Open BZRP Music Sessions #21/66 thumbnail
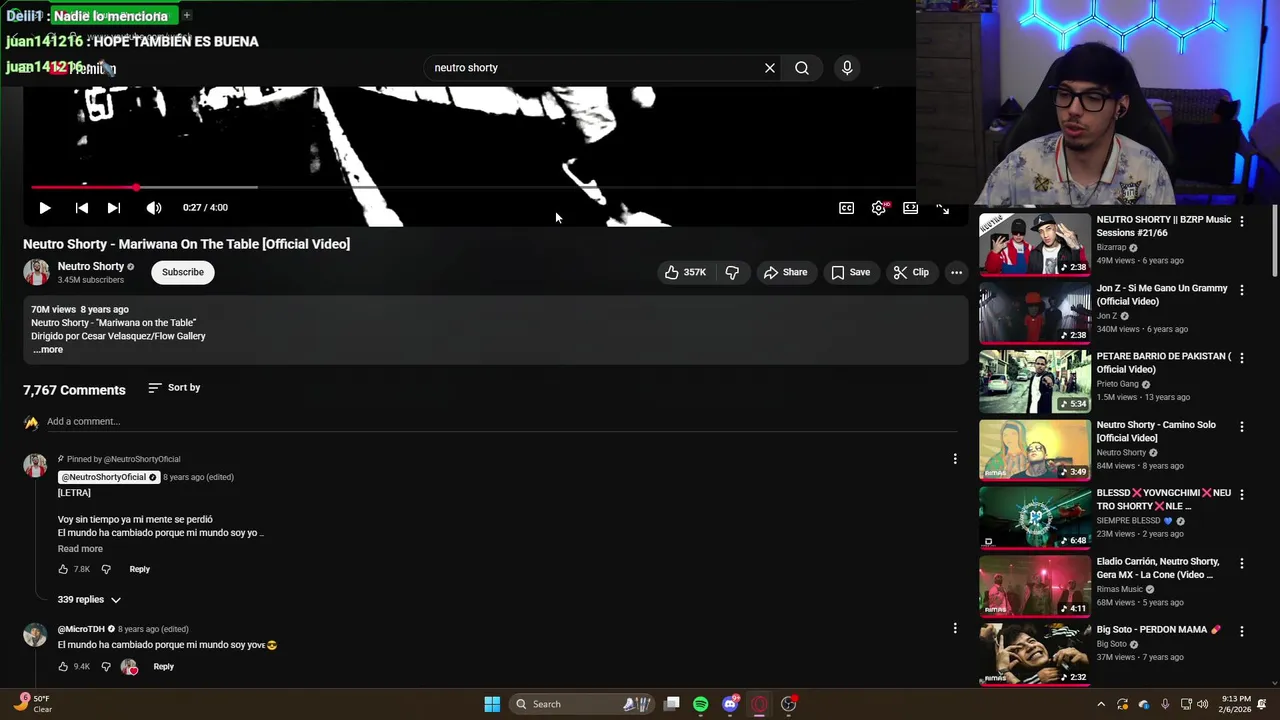The height and width of the screenshot is (720, 1280). tap(1035, 244)
